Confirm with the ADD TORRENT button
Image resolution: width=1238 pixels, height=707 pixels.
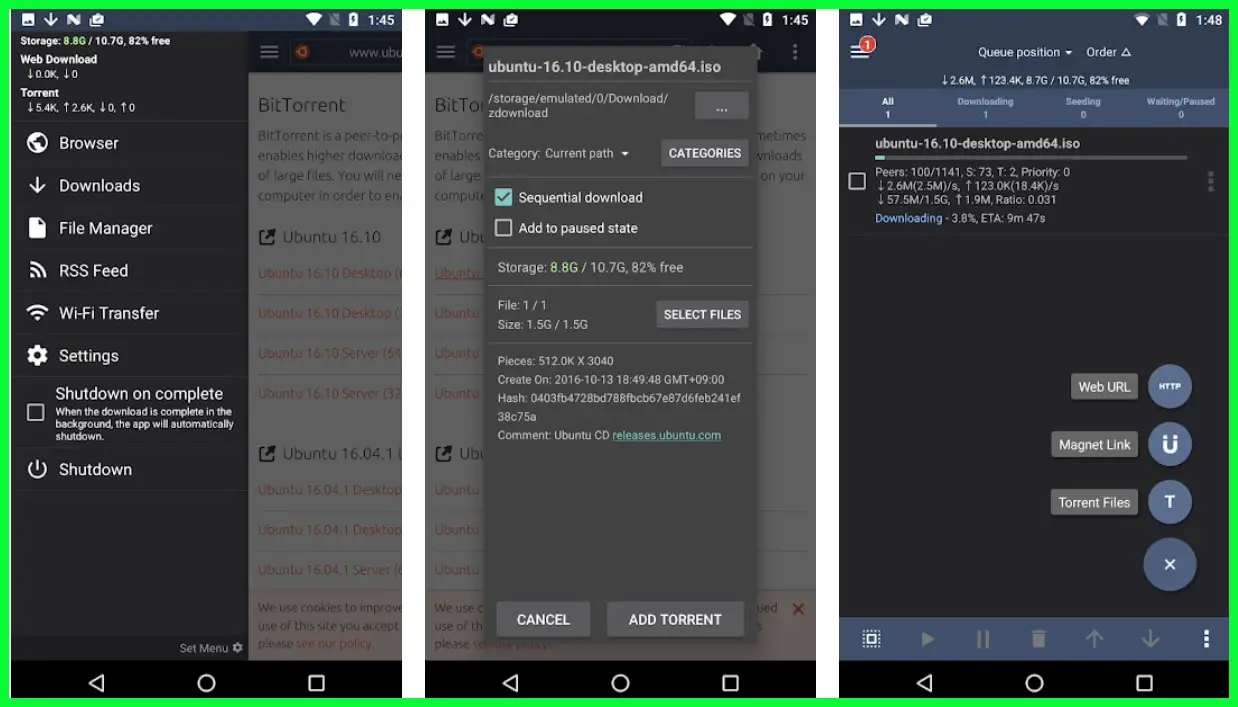675,620
